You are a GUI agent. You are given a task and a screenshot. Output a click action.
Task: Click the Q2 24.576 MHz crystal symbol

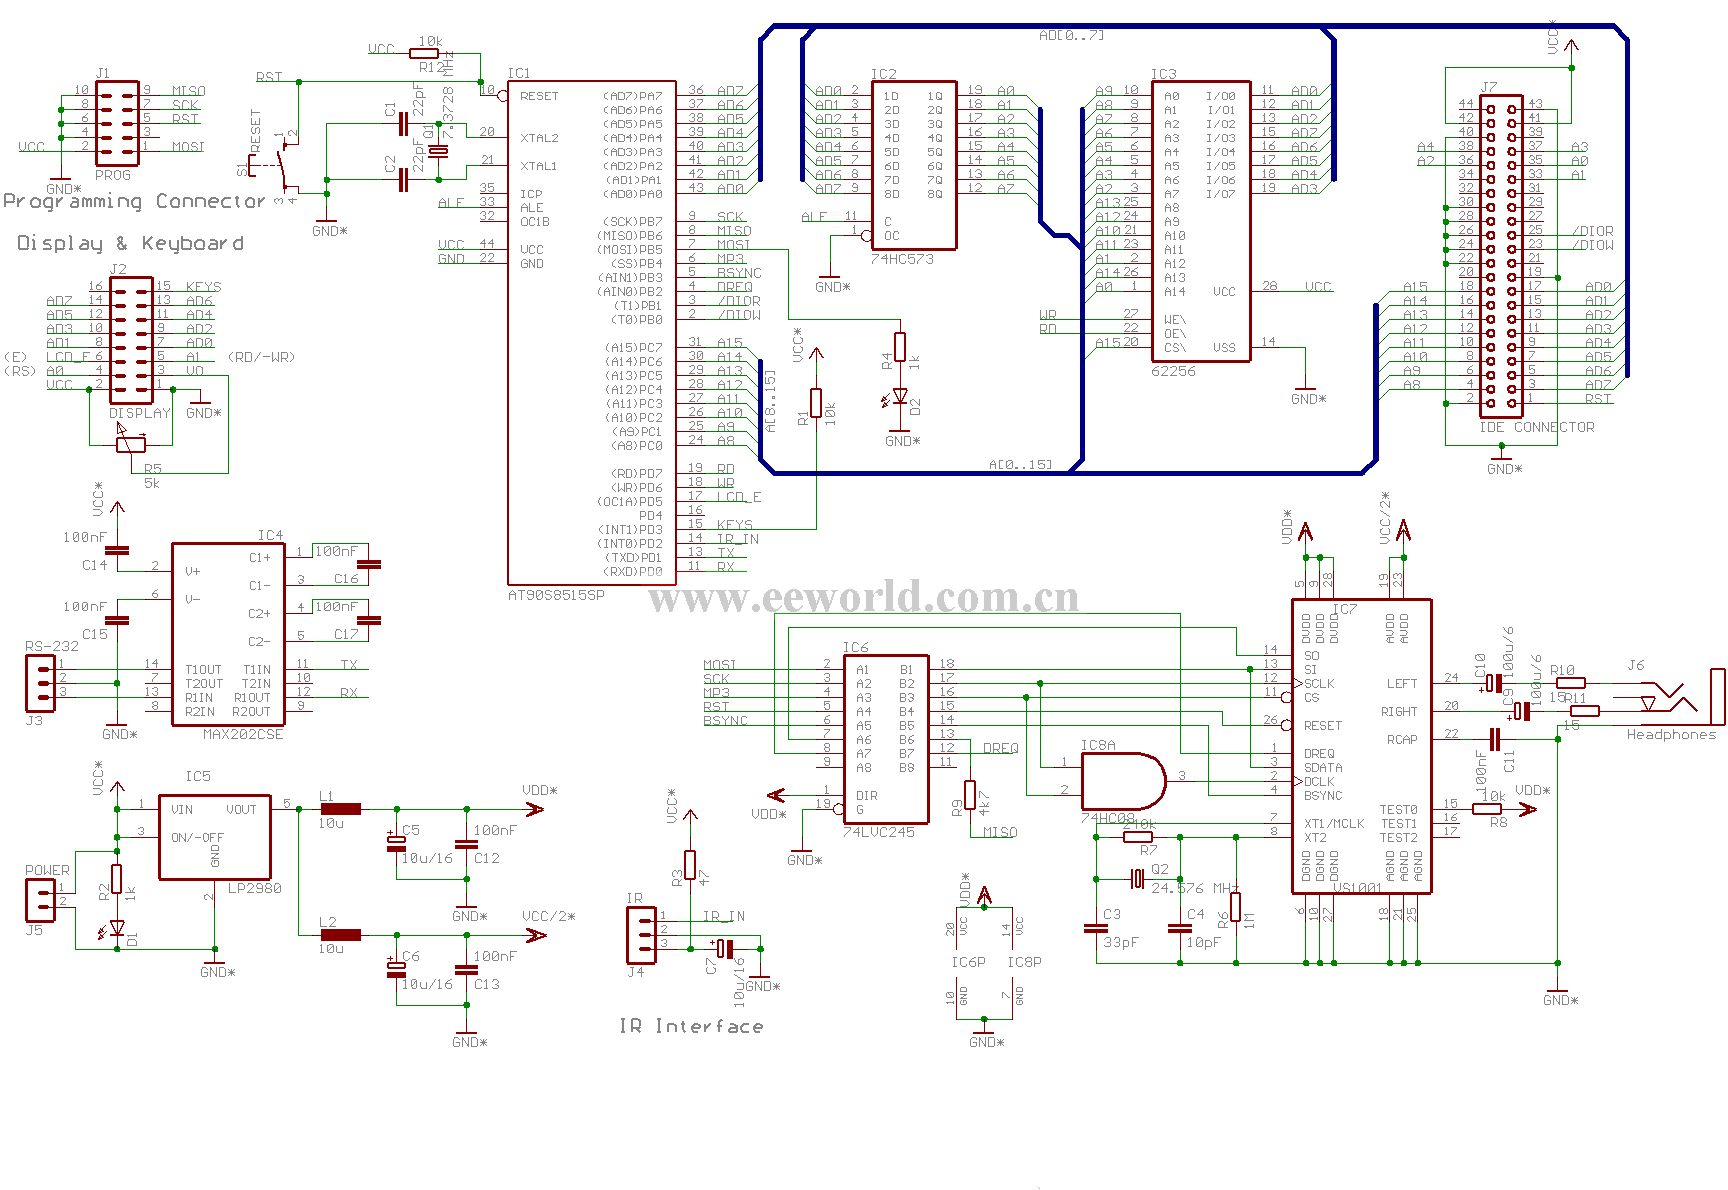click(x=1136, y=879)
